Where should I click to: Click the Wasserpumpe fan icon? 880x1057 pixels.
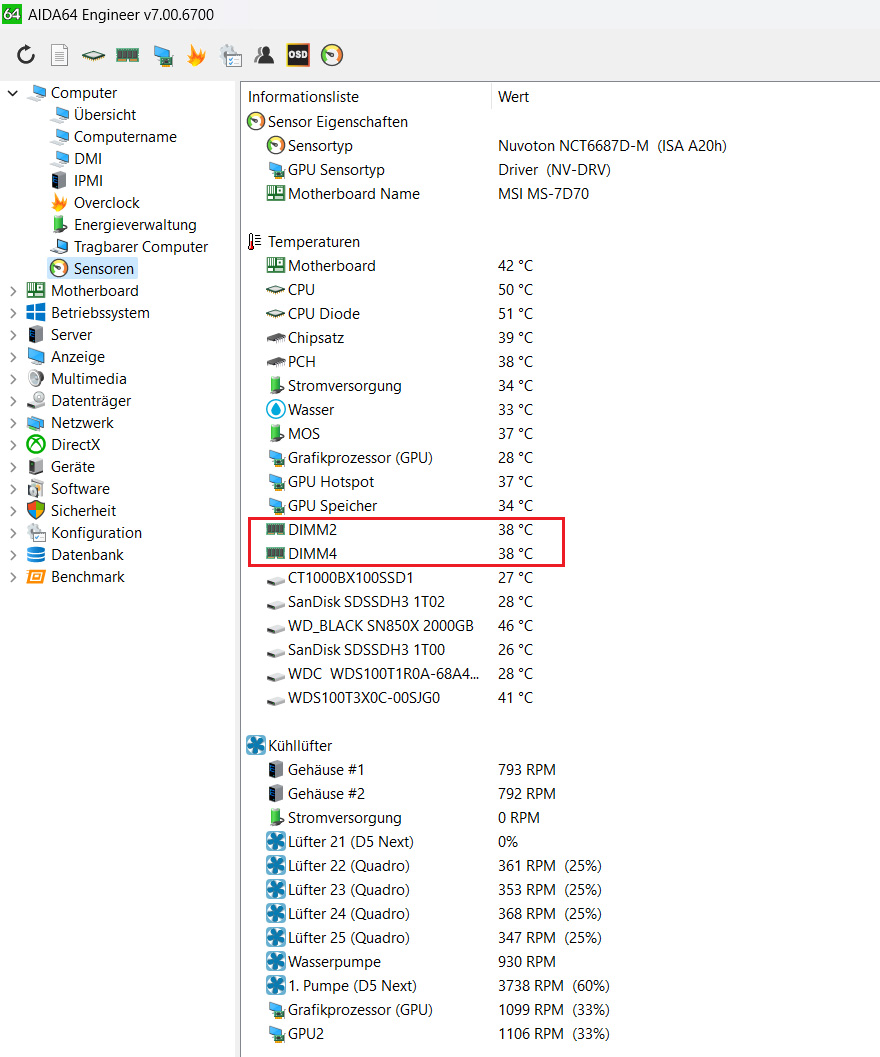pos(276,961)
